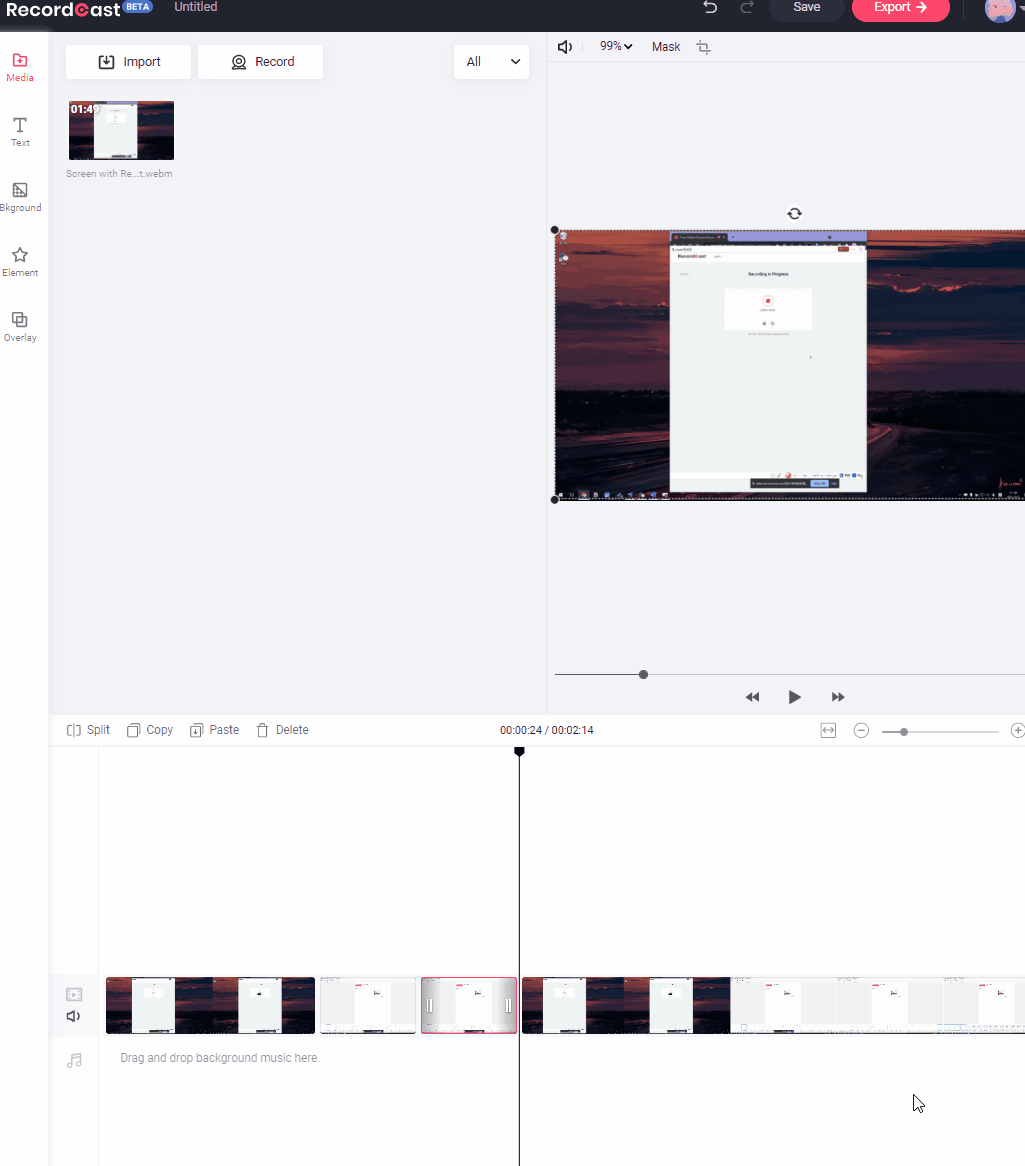Select the crop tool icon
1025x1166 pixels.
(x=704, y=48)
